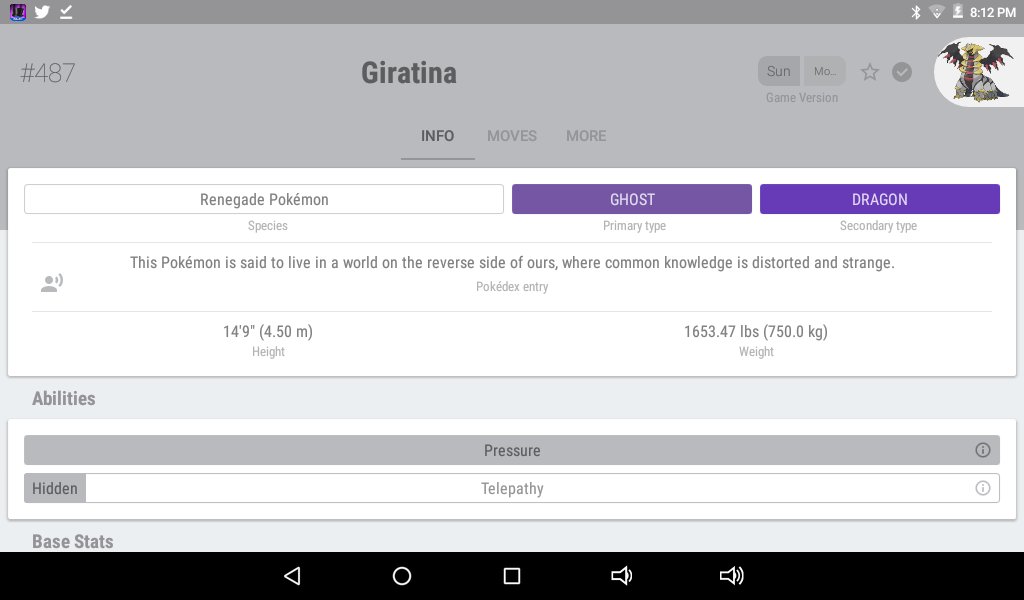Tap the battery status icon
This screenshot has height=600, width=1024.
tap(957, 12)
